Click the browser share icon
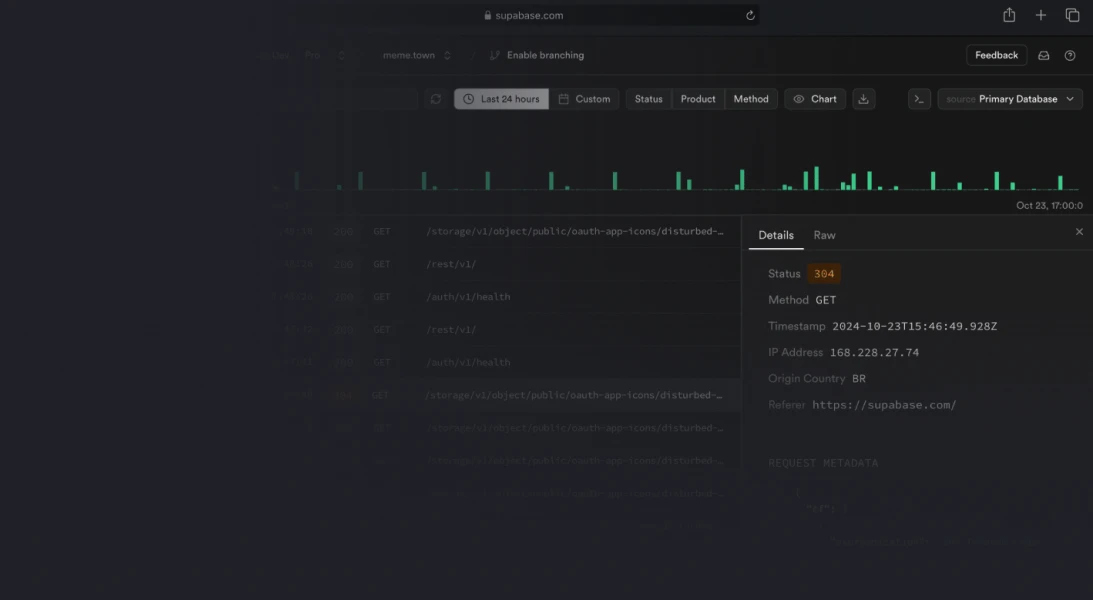This screenshot has height=600, width=1093. point(1009,15)
